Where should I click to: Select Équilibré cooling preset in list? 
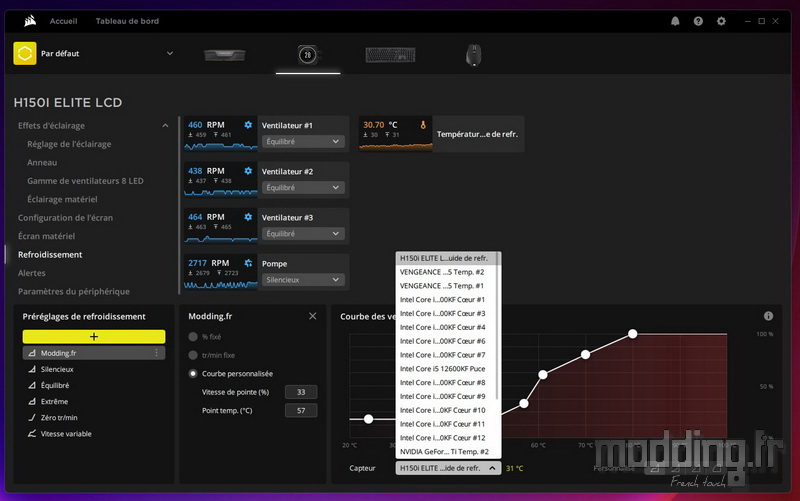pyautogui.click(x=55, y=385)
